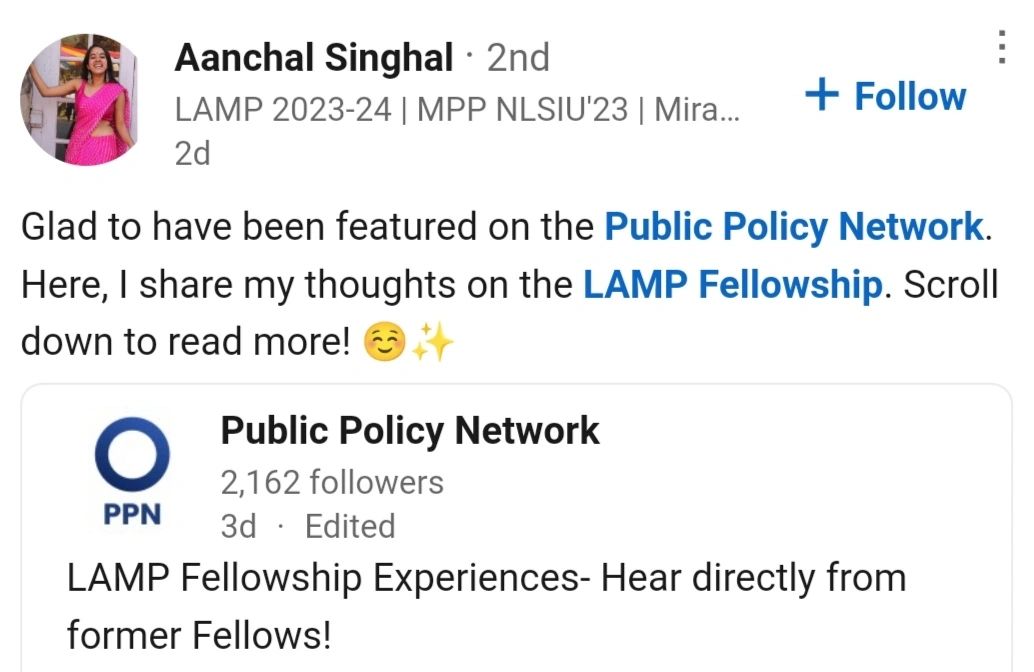The height and width of the screenshot is (672, 1034).
Task: Open the Aanchal Singhal name link
Action: (314, 57)
